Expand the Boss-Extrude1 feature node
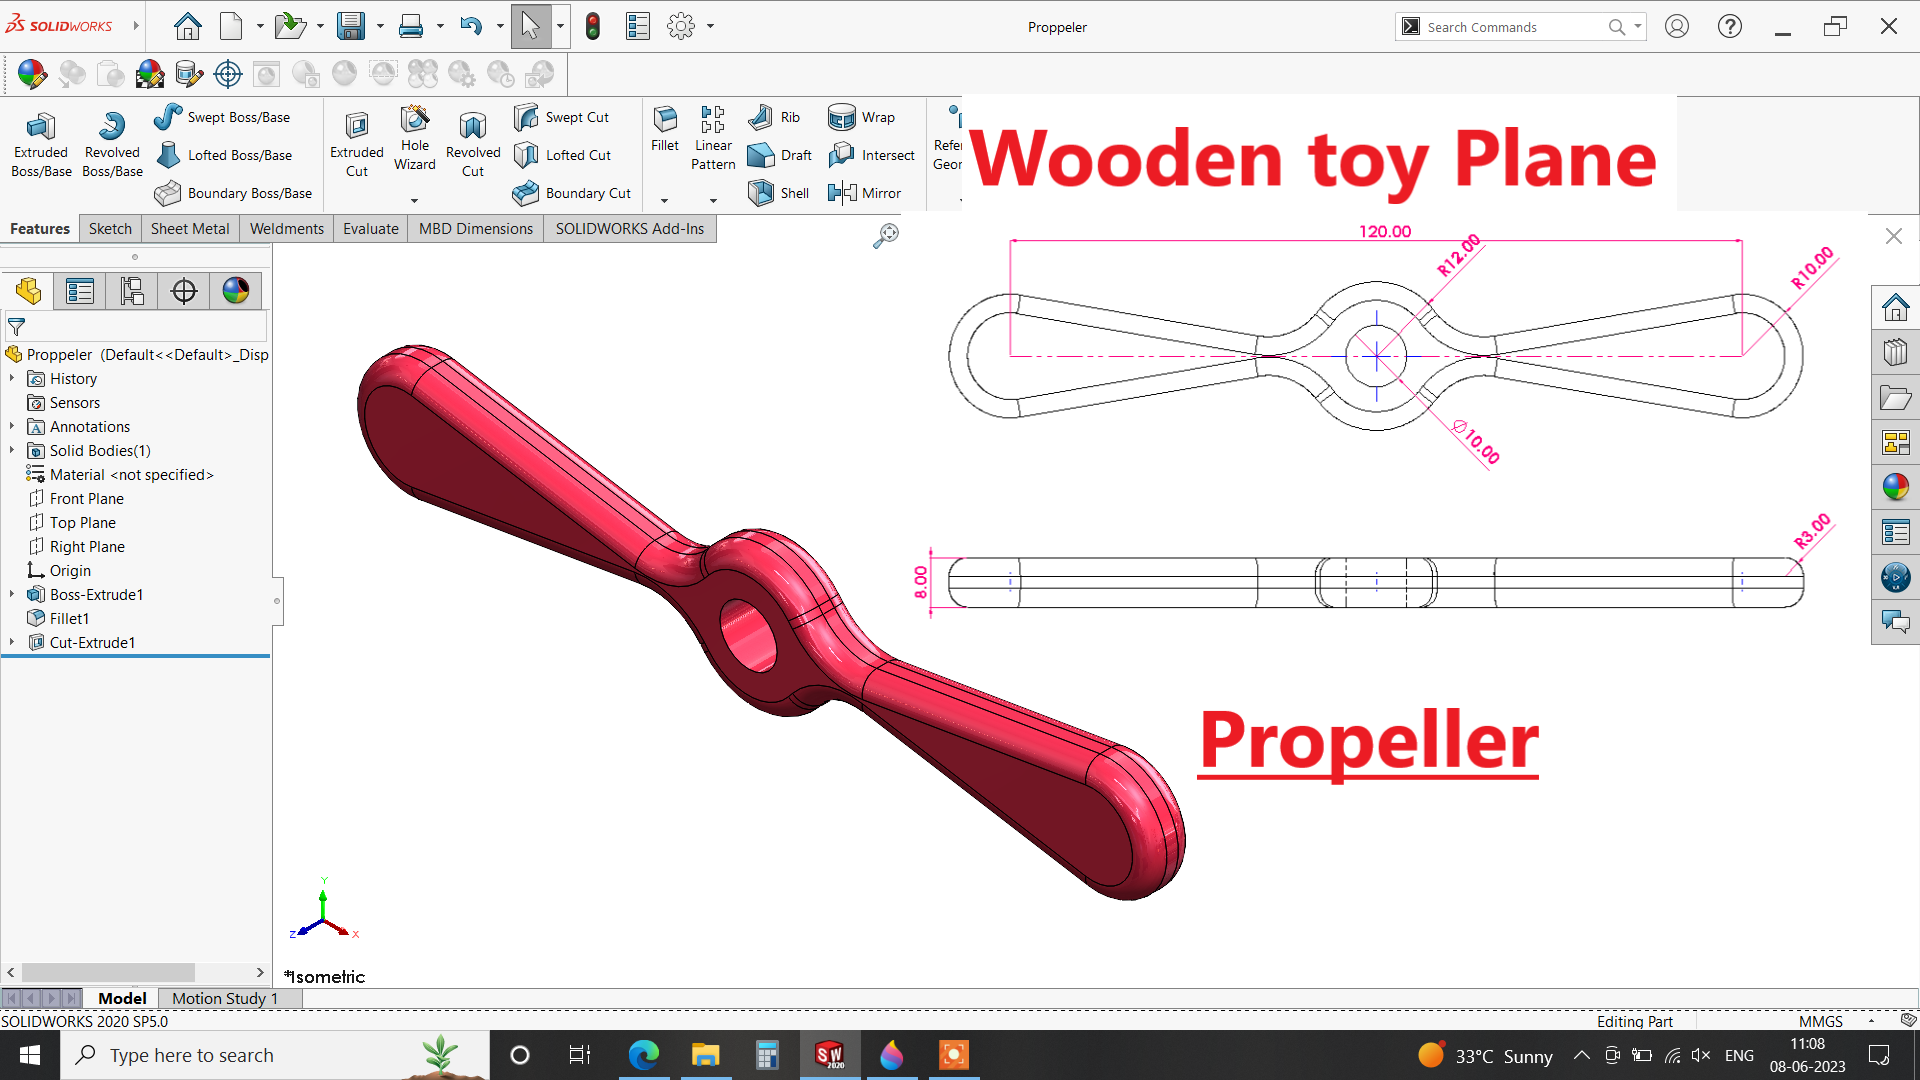Image resolution: width=1920 pixels, height=1080 pixels. [x=12, y=594]
